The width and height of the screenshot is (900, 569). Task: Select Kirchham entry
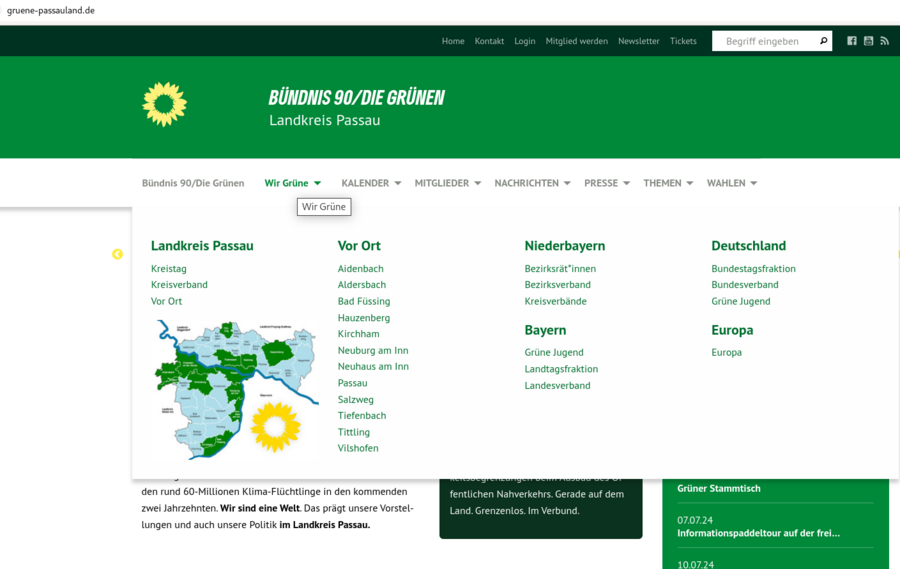pyautogui.click(x=358, y=334)
